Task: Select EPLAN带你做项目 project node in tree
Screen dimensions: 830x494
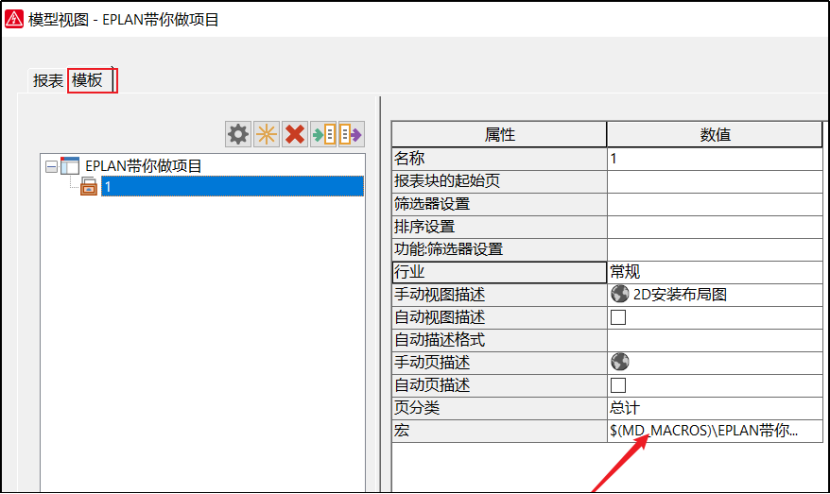Action: (143, 166)
